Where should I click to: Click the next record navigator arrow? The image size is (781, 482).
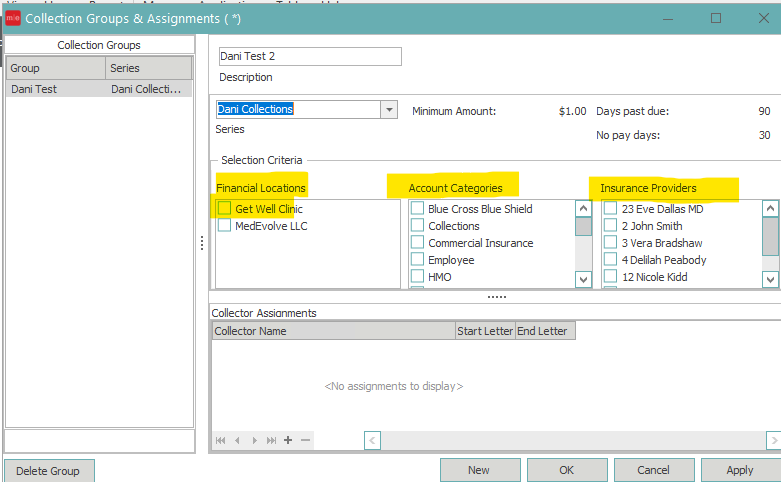[255, 440]
